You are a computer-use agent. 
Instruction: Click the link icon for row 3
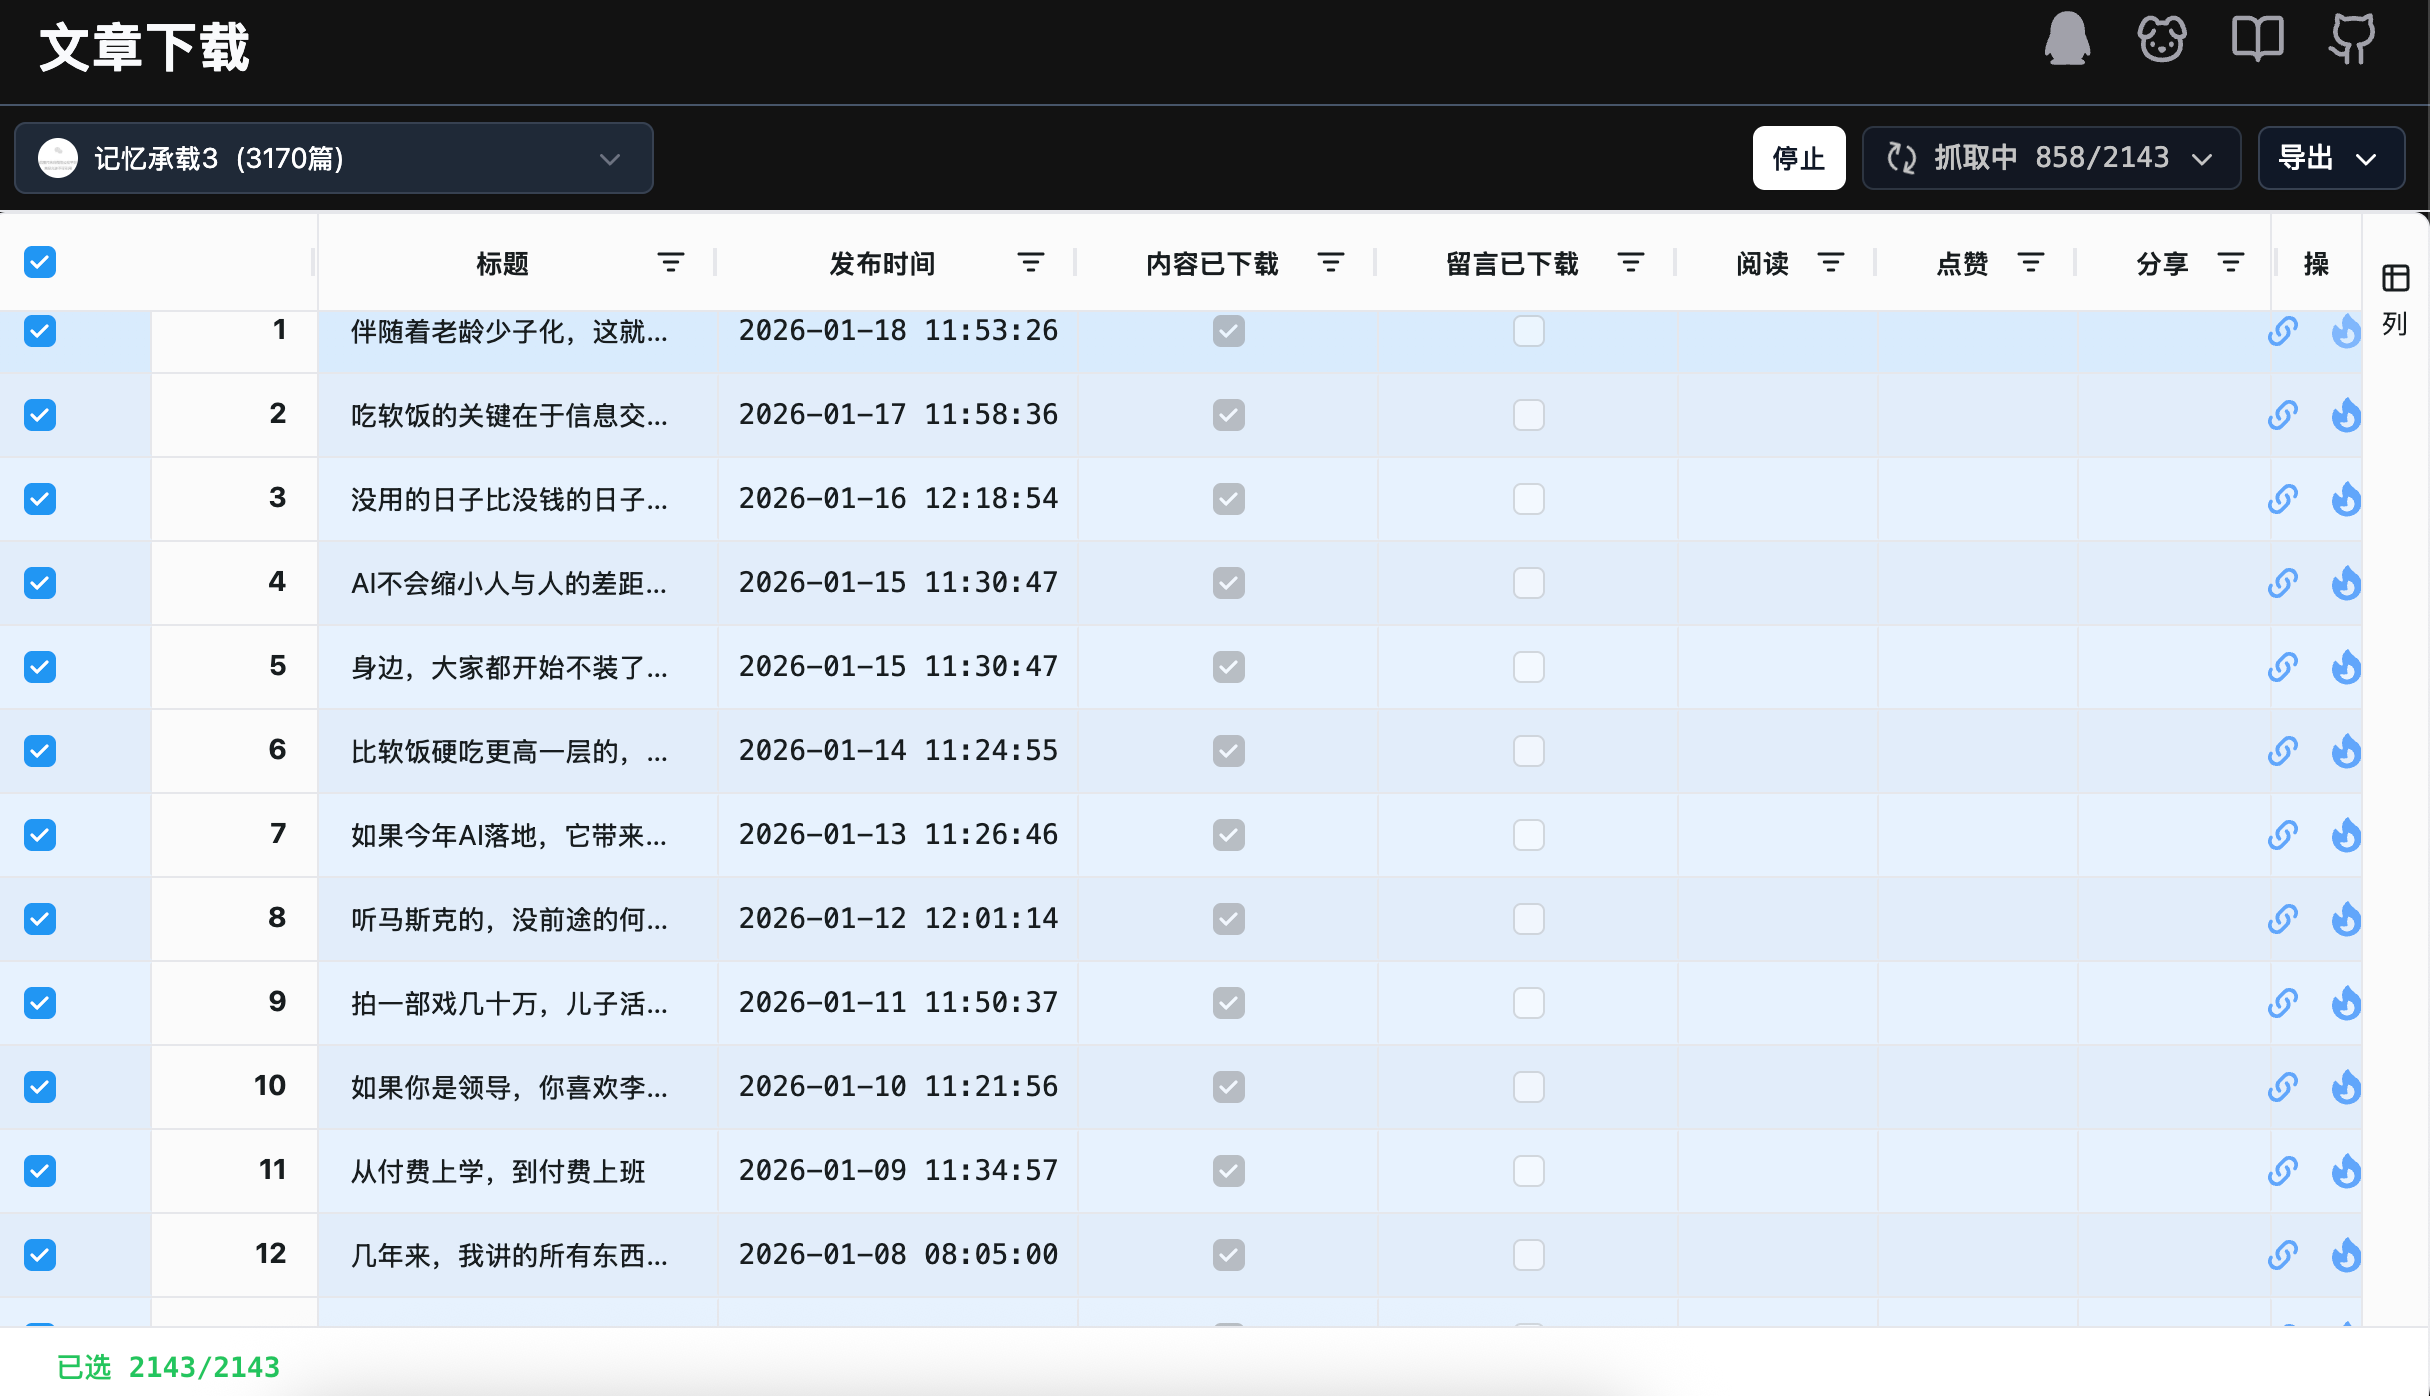[2282, 498]
